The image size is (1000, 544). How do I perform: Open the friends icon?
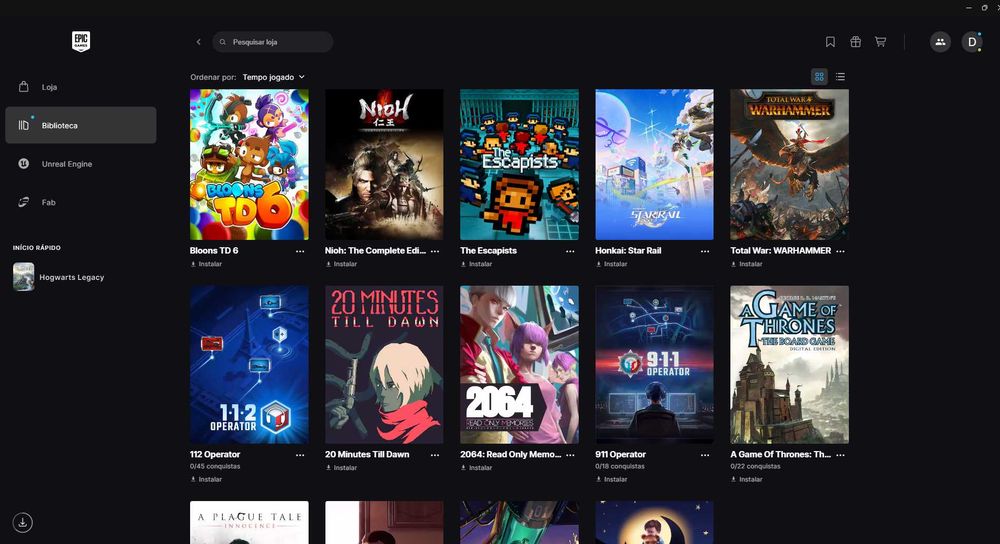940,42
